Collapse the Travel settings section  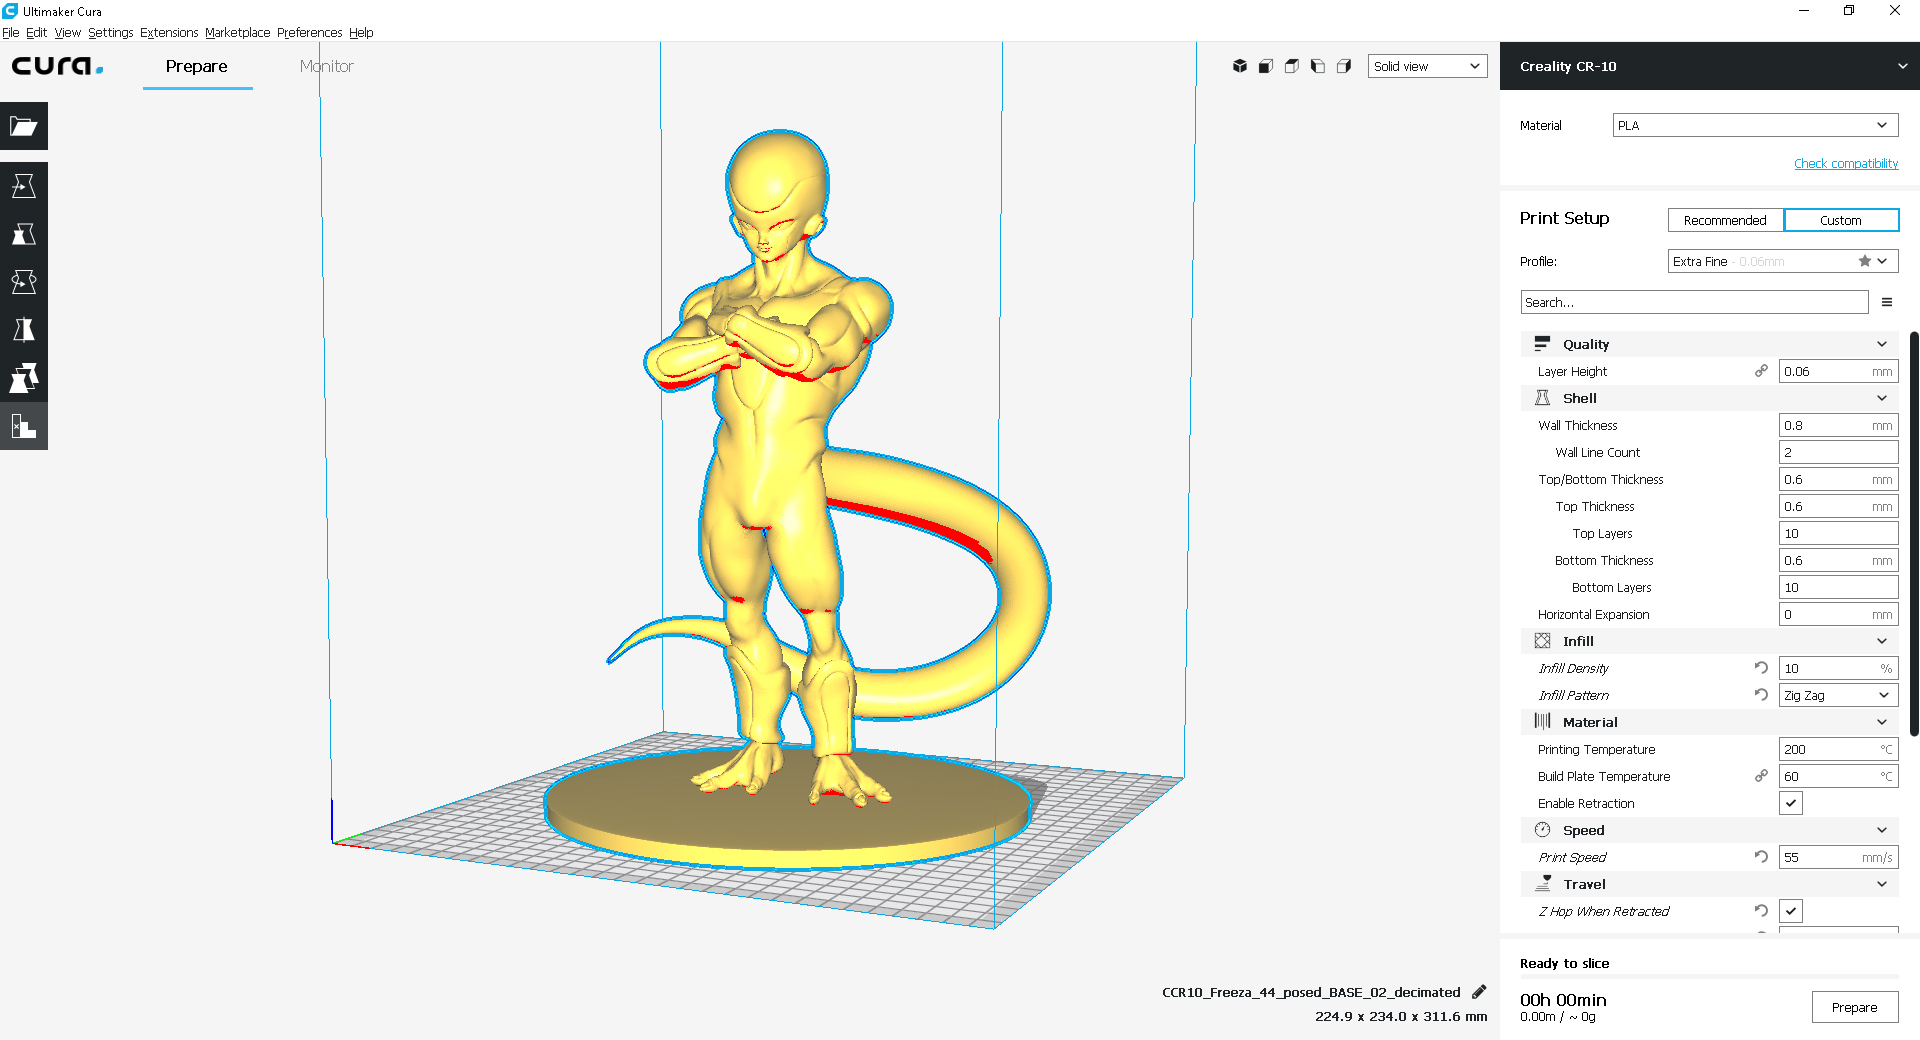click(x=1710, y=884)
